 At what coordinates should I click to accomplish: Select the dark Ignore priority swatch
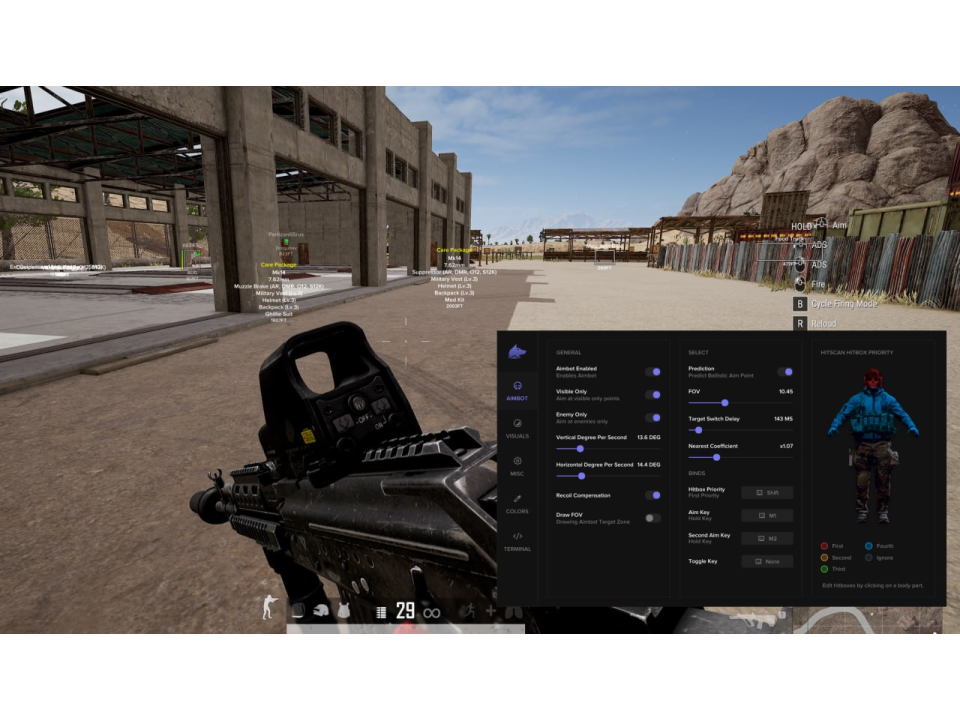click(869, 557)
